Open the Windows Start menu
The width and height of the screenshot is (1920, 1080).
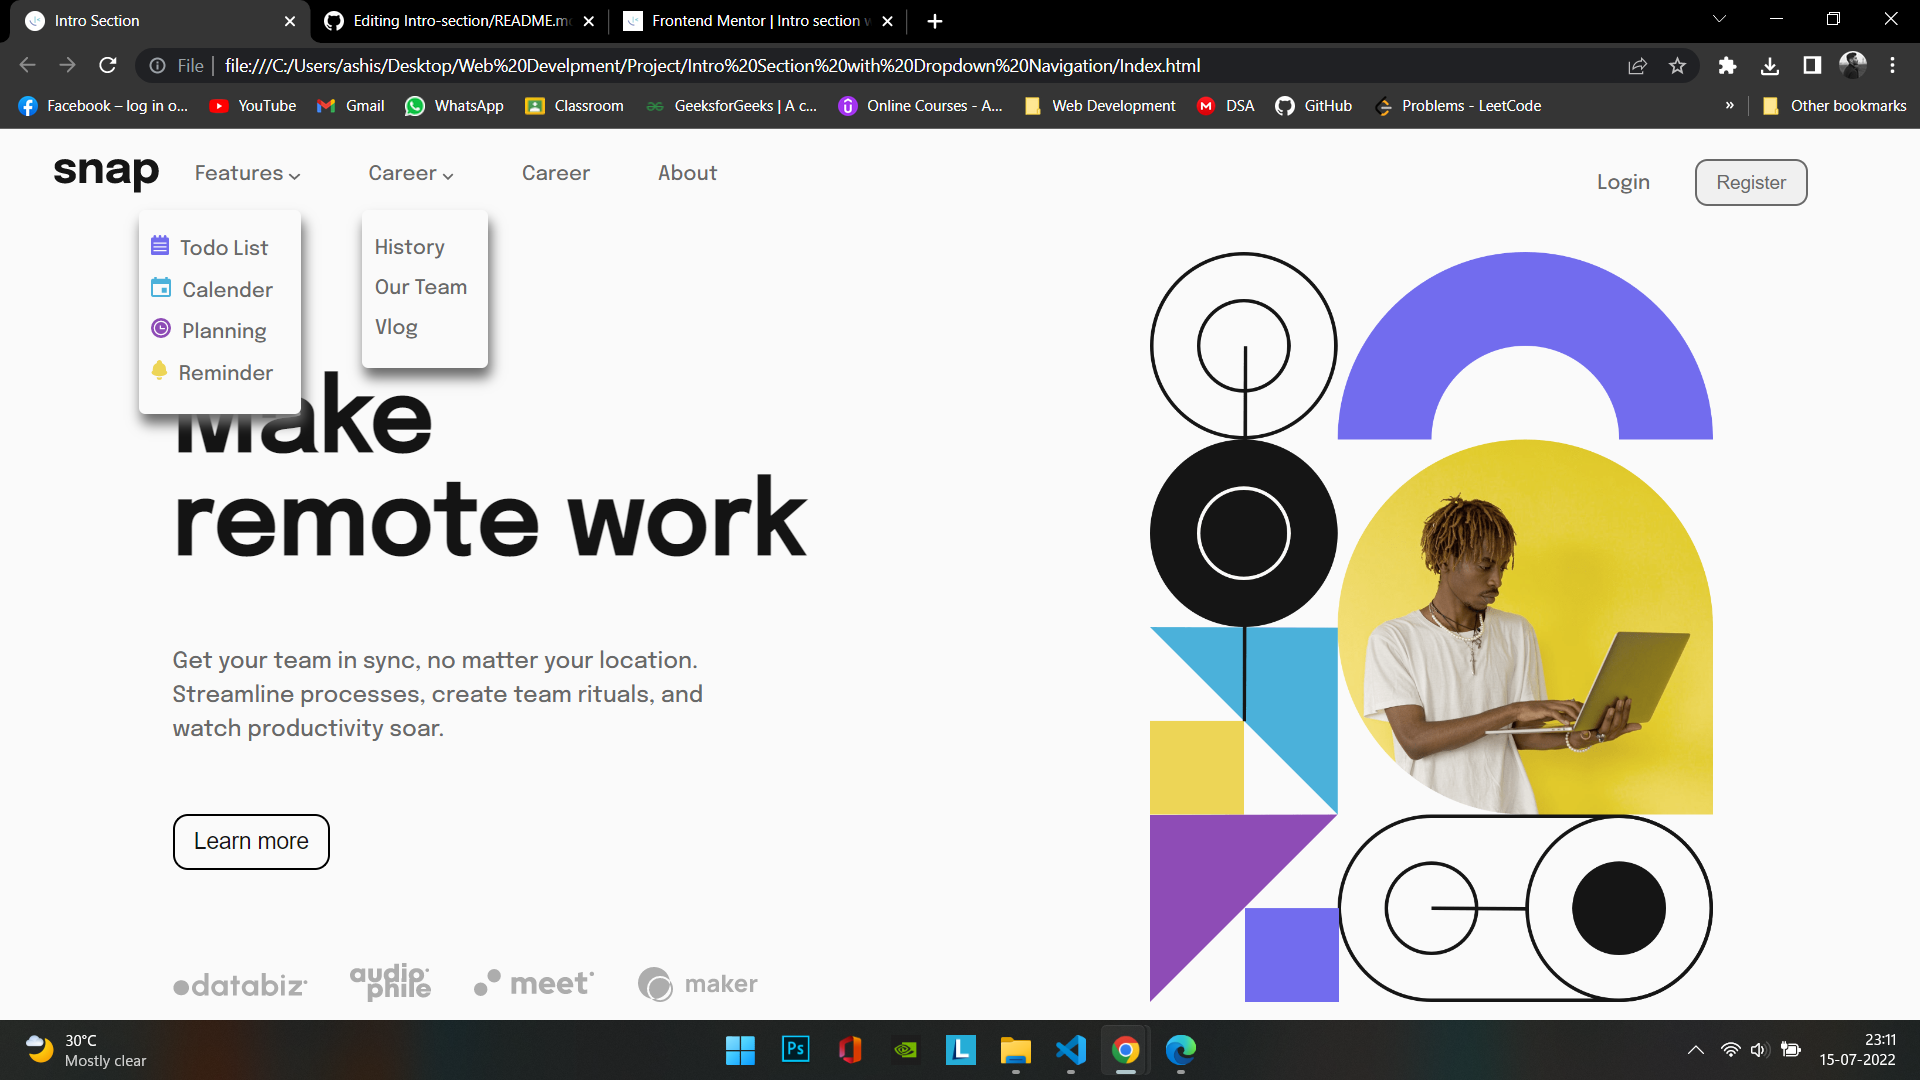pyautogui.click(x=740, y=1049)
